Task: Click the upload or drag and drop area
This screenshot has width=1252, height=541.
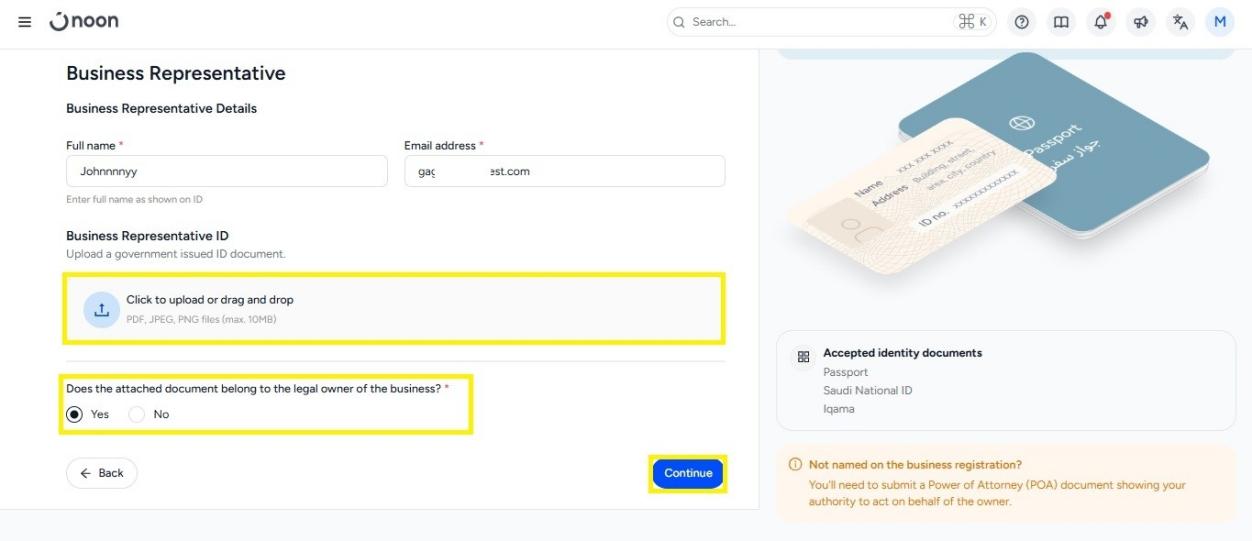Action: (396, 308)
